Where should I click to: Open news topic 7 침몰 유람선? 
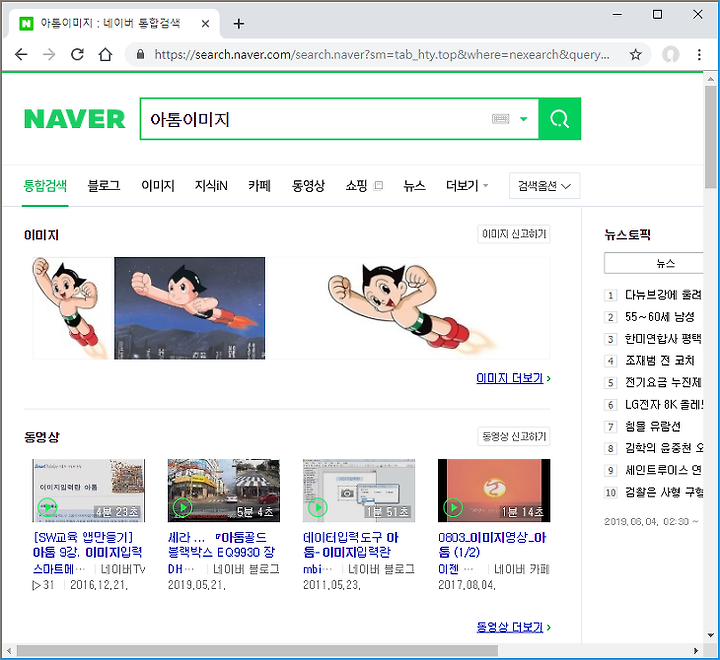point(652,427)
